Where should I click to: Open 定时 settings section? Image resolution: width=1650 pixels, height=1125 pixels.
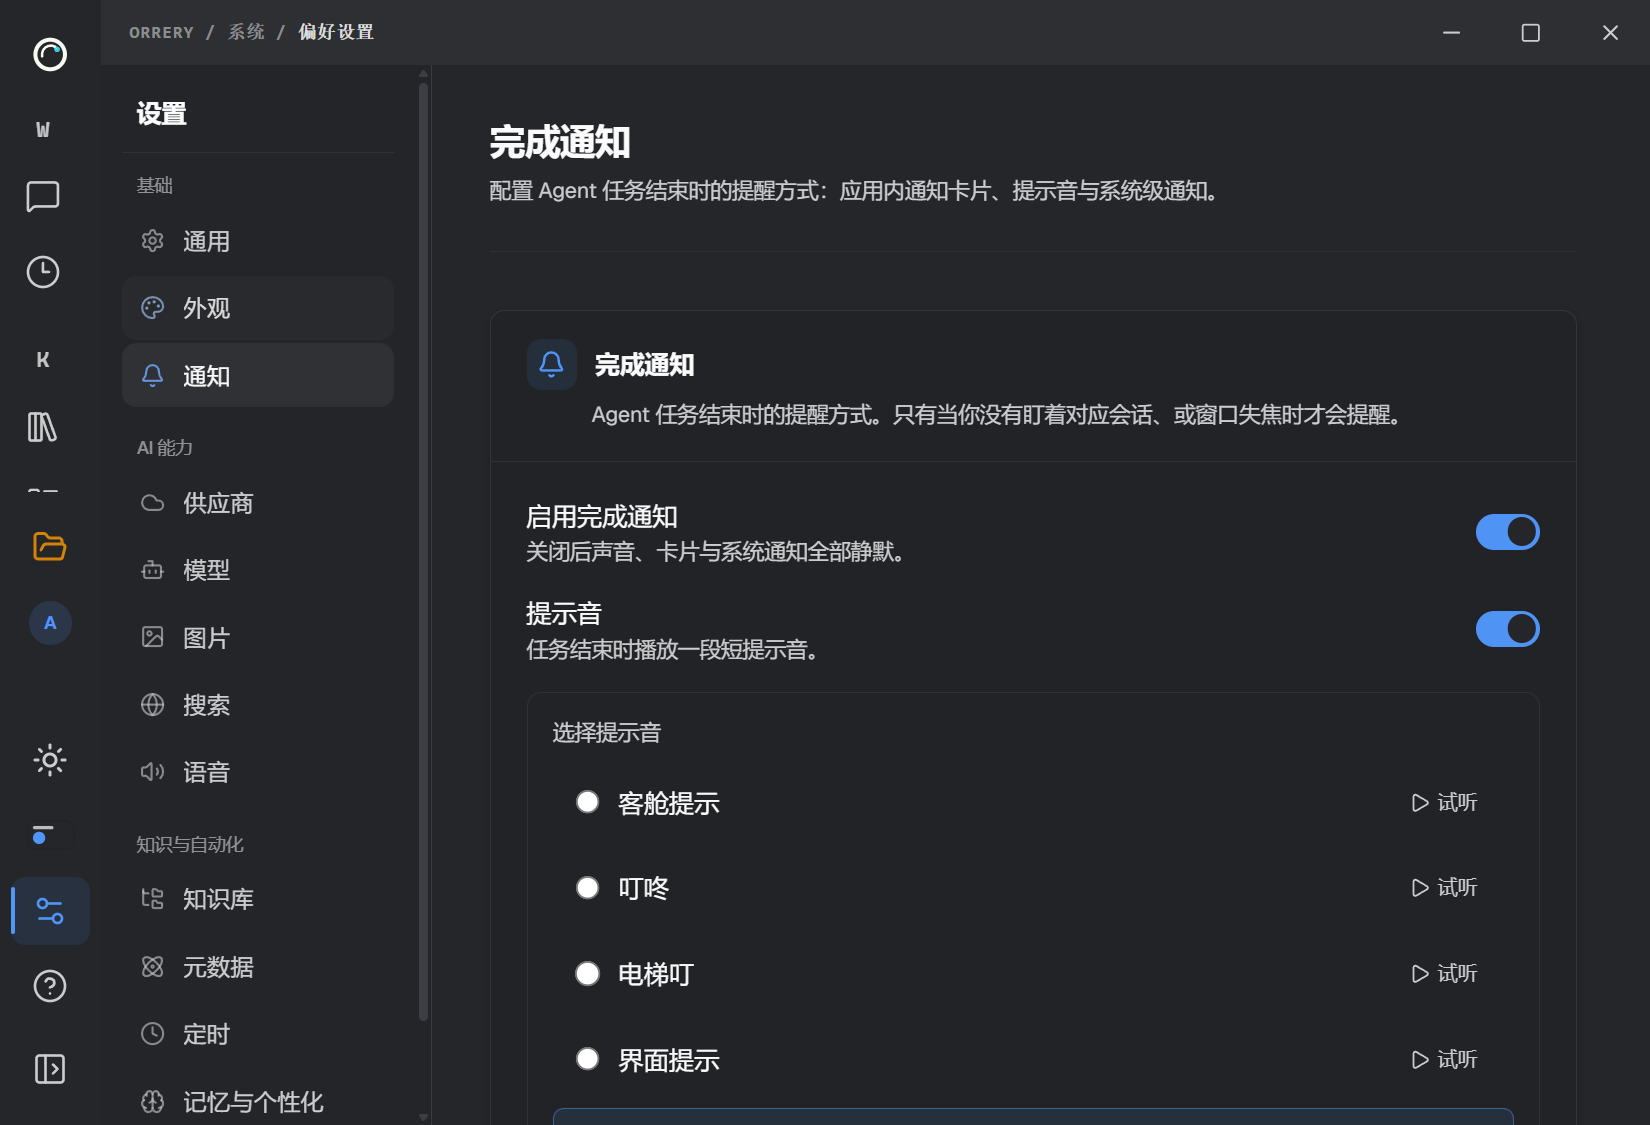[x=258, y=1034]
